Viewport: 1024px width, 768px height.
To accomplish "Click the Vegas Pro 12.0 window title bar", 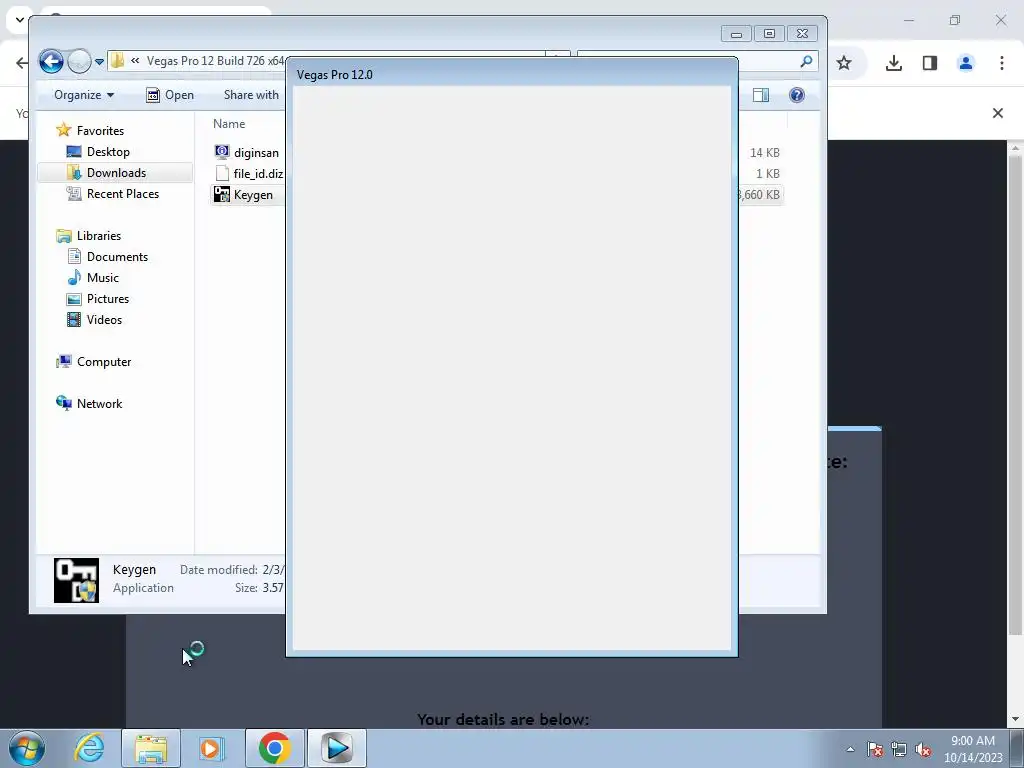I will pyautogui.click(x=511, y=74).
